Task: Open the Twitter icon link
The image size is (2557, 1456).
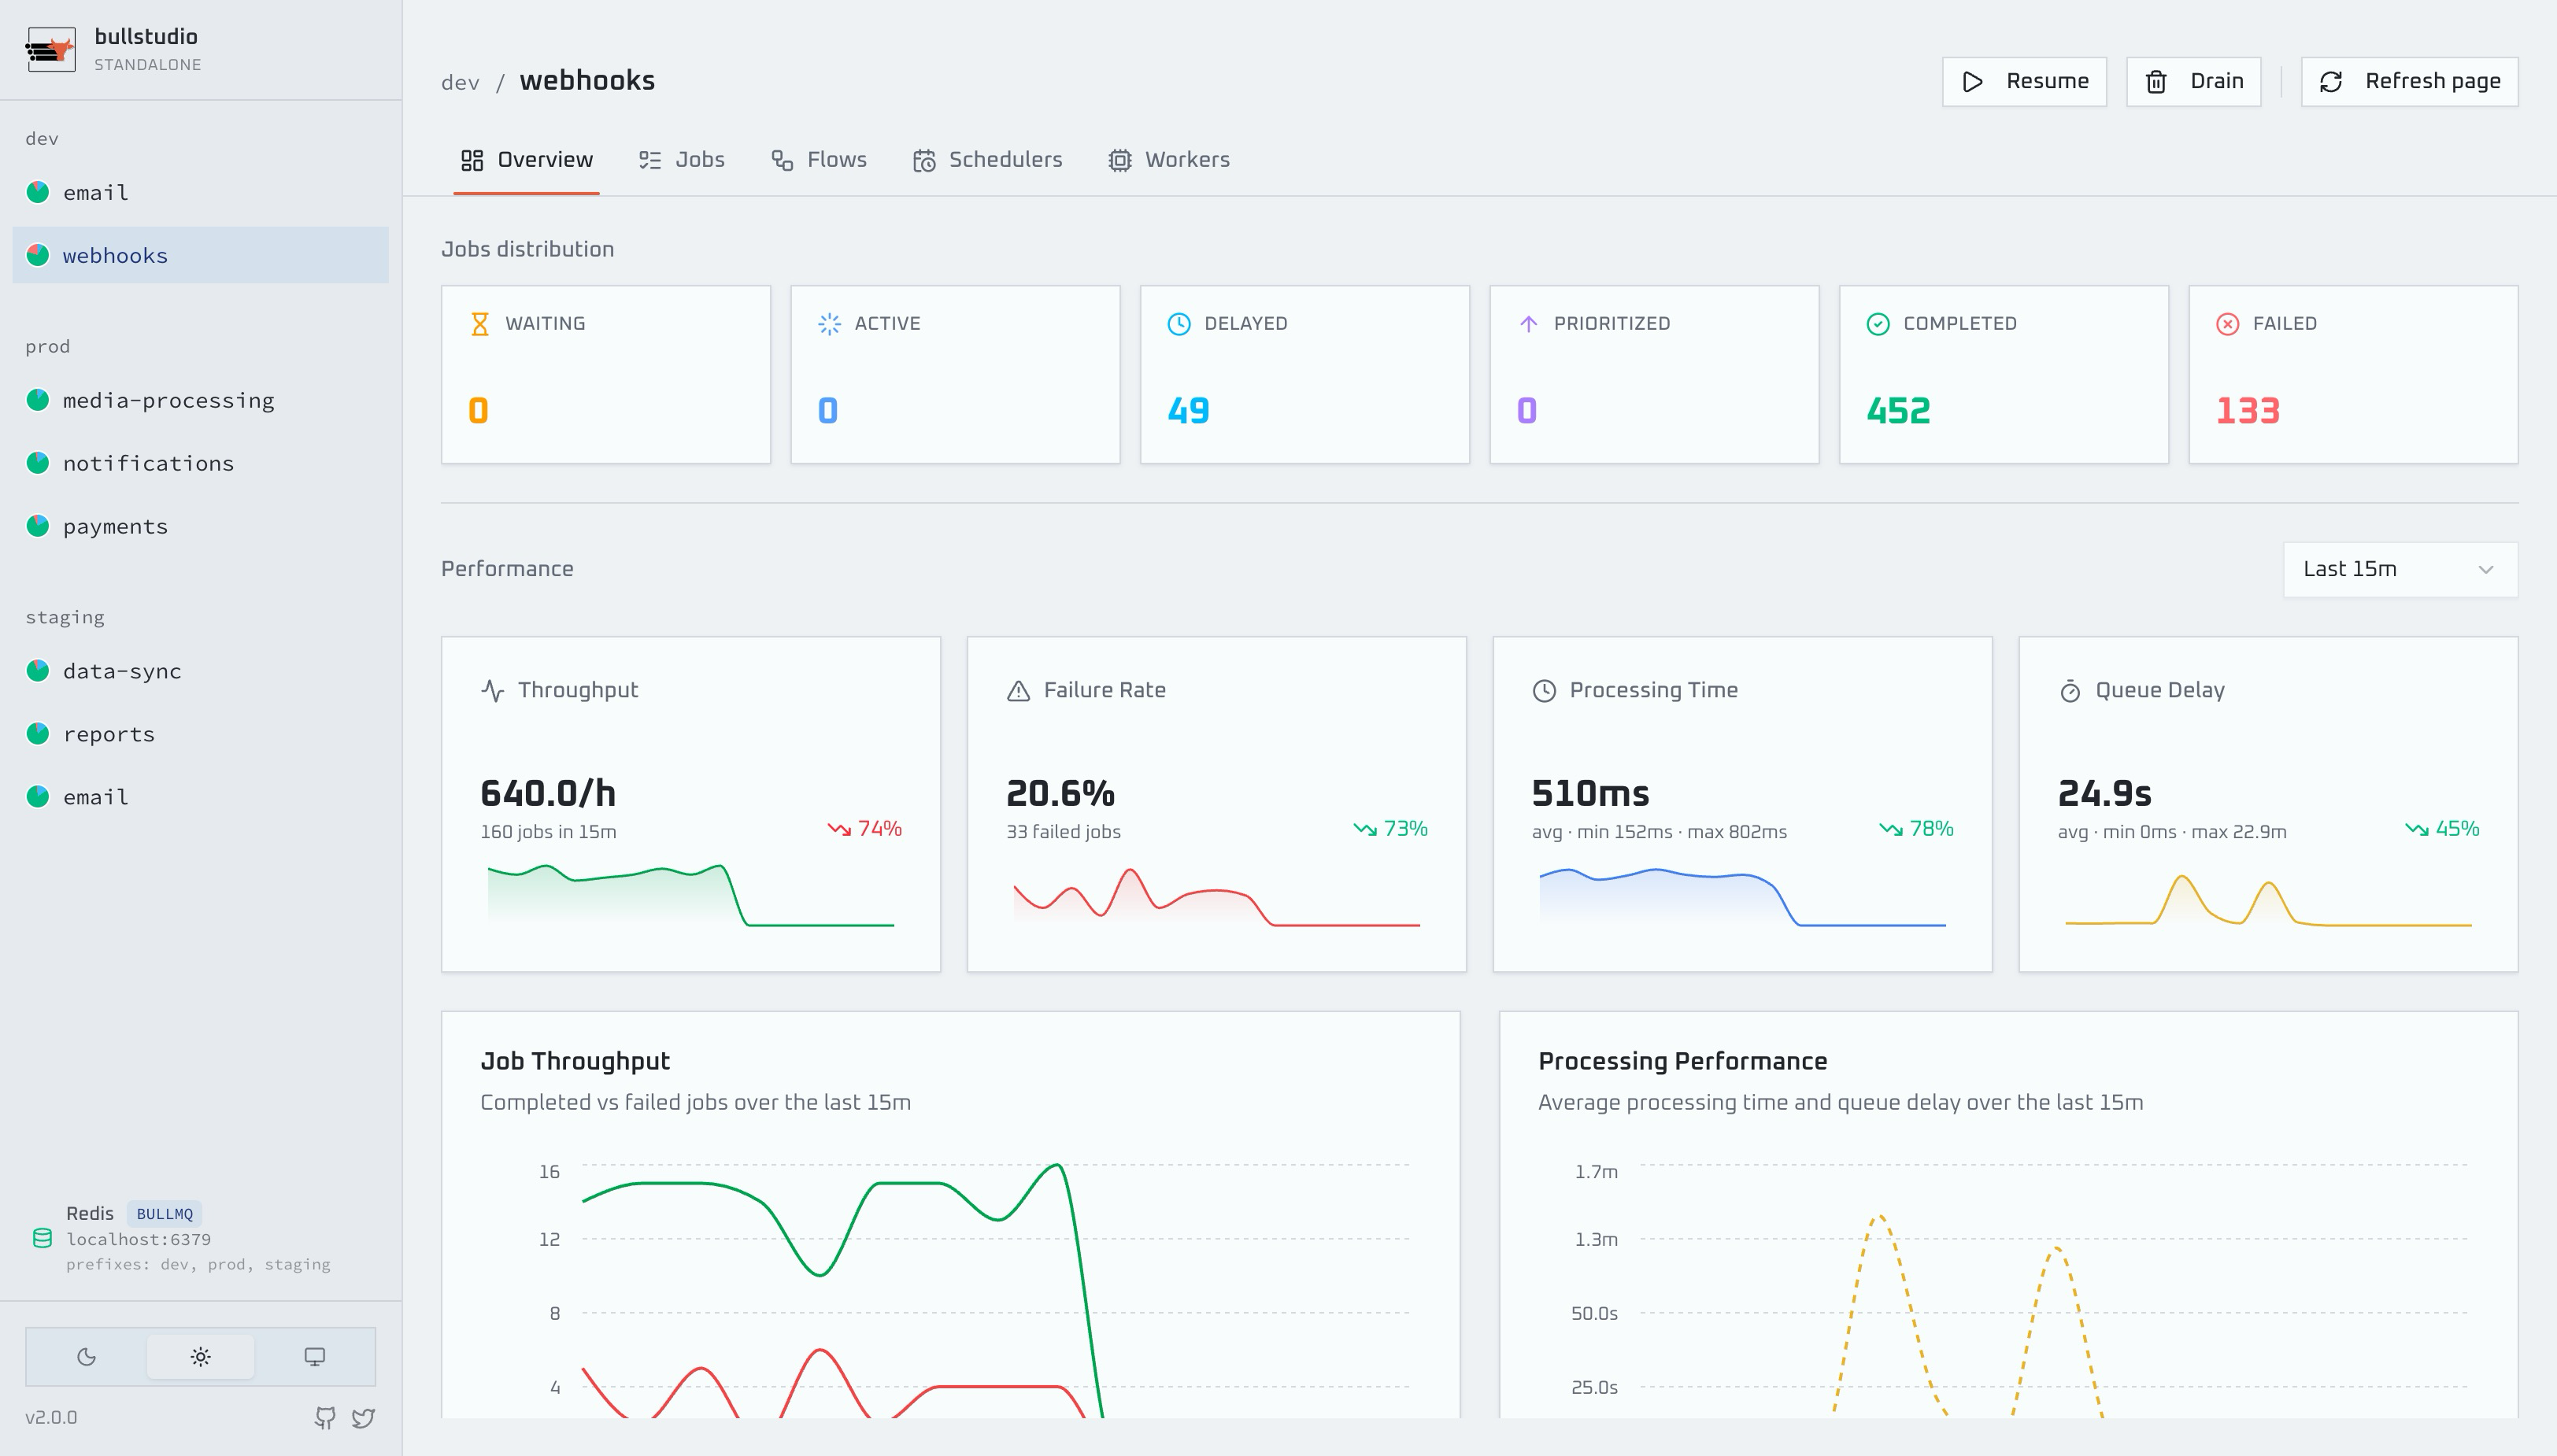Action: point(363,1417)
